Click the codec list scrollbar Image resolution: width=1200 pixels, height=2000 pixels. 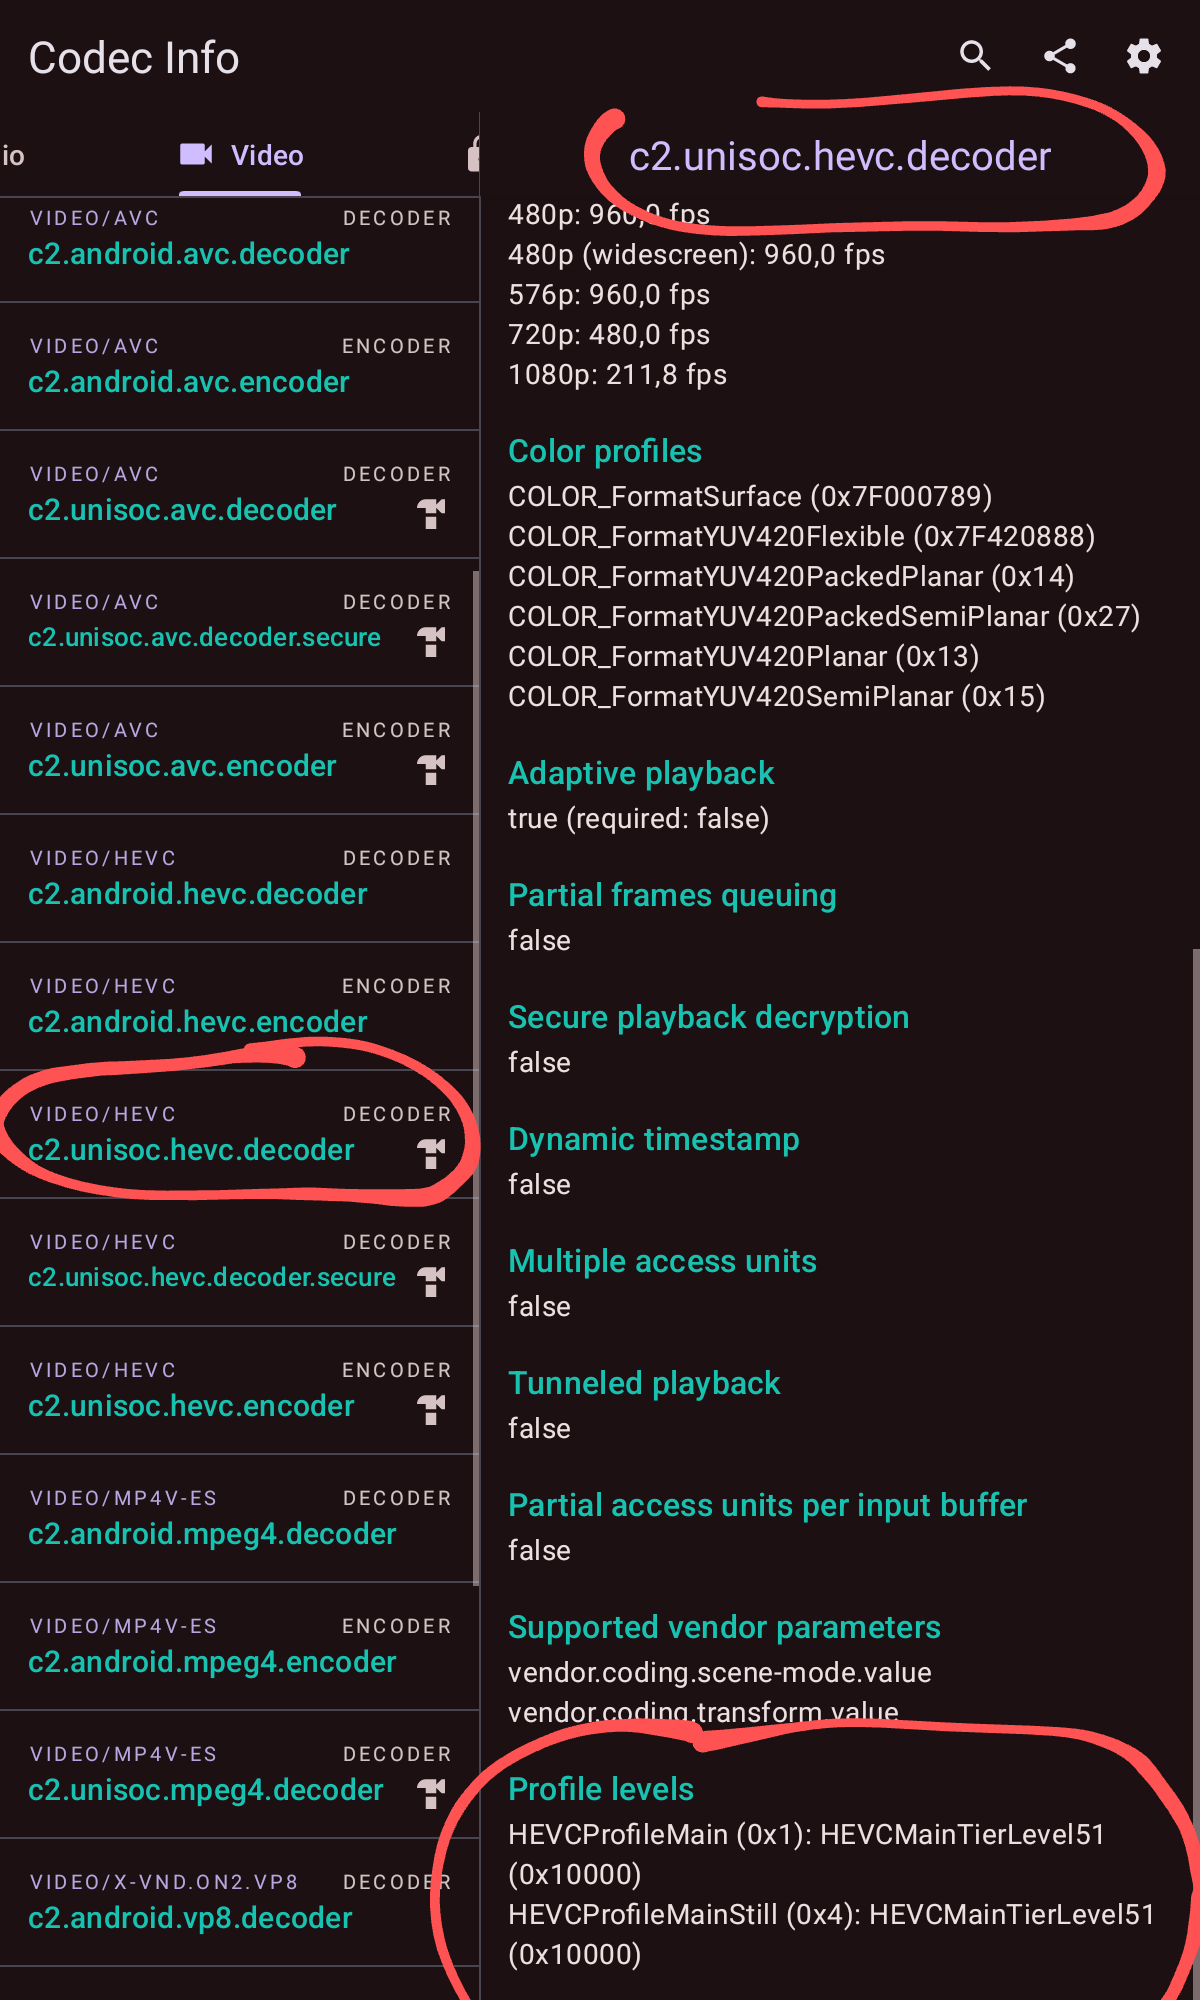pos(476,1078)
